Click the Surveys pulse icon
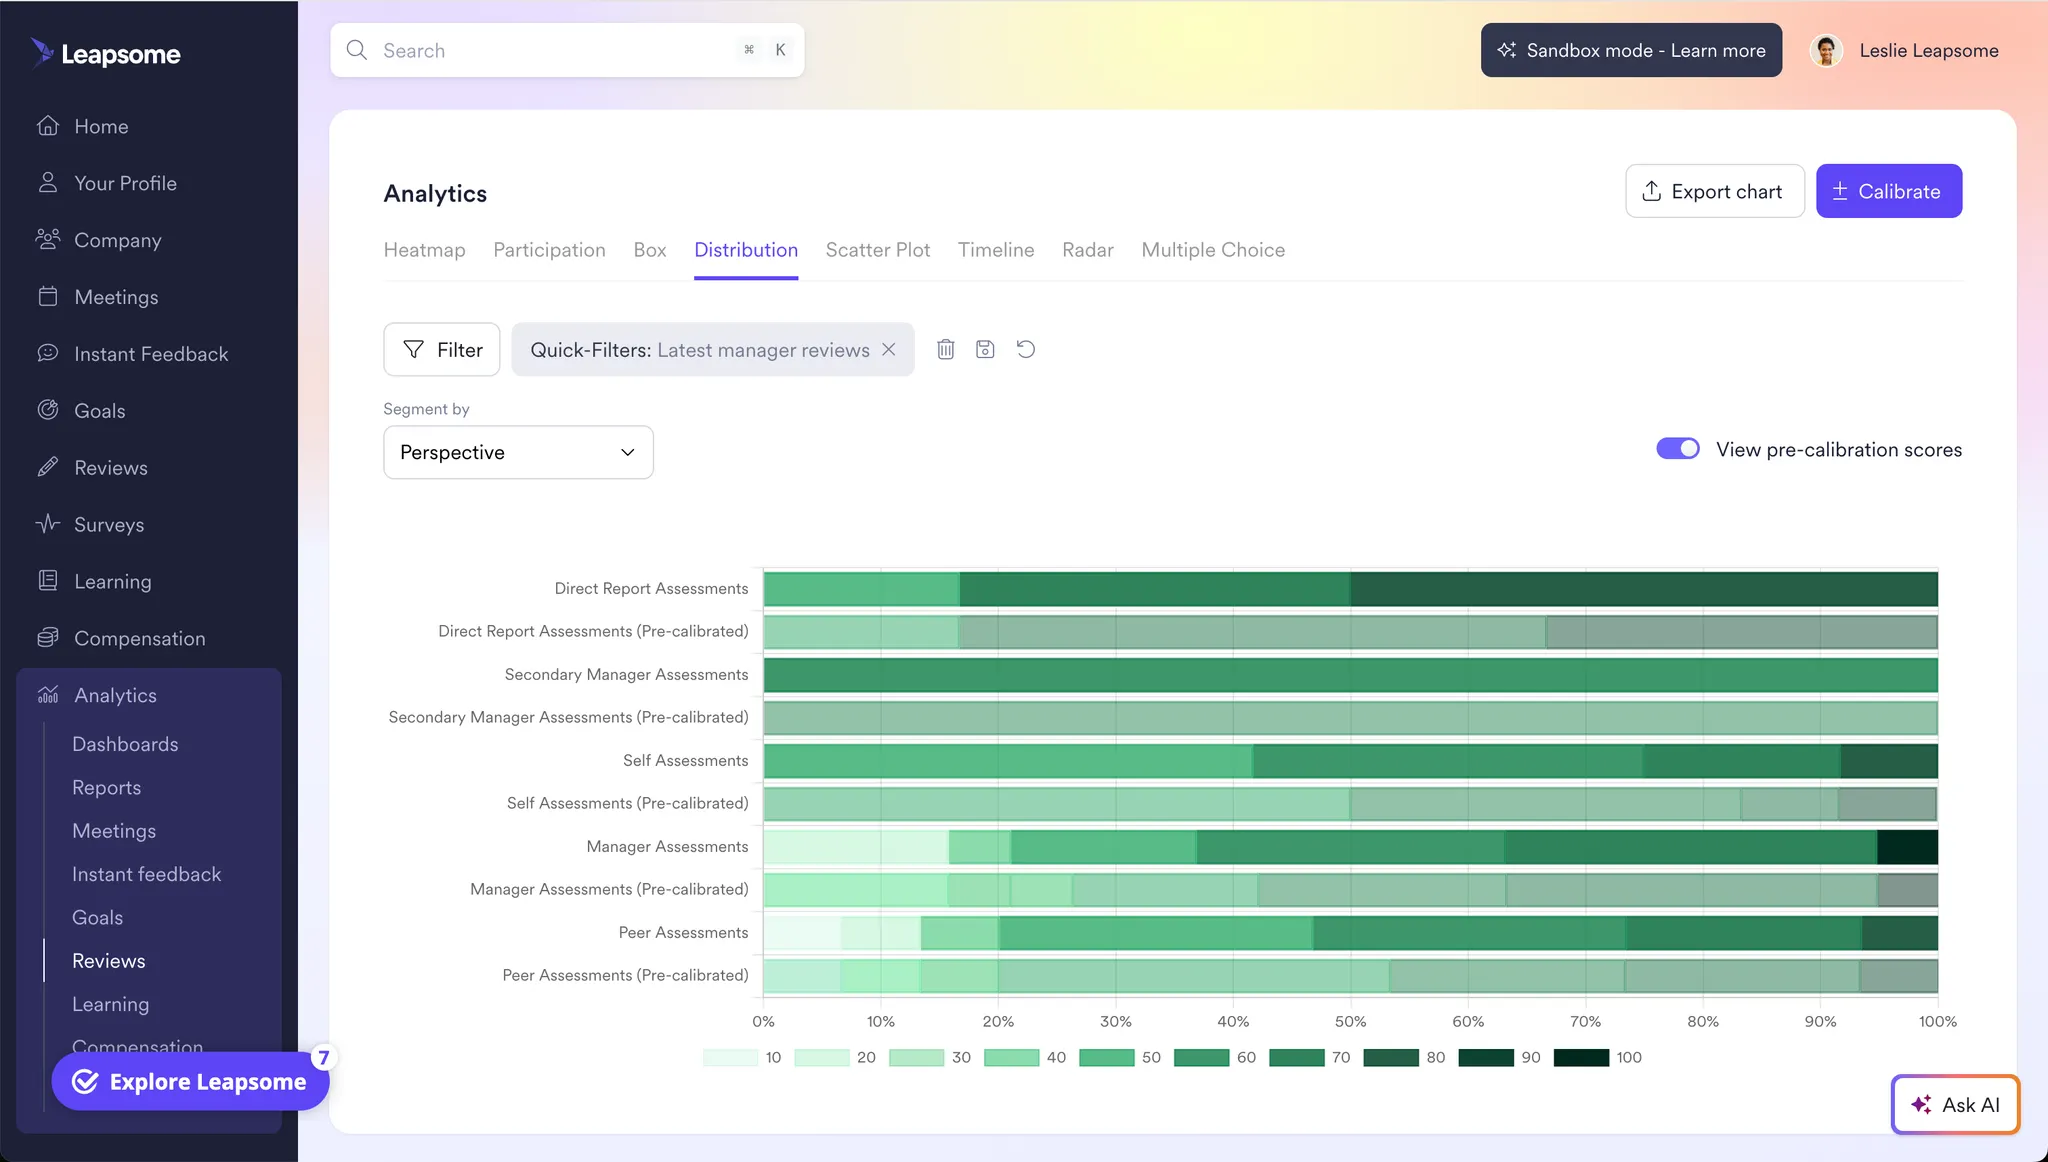 [48, 524]
